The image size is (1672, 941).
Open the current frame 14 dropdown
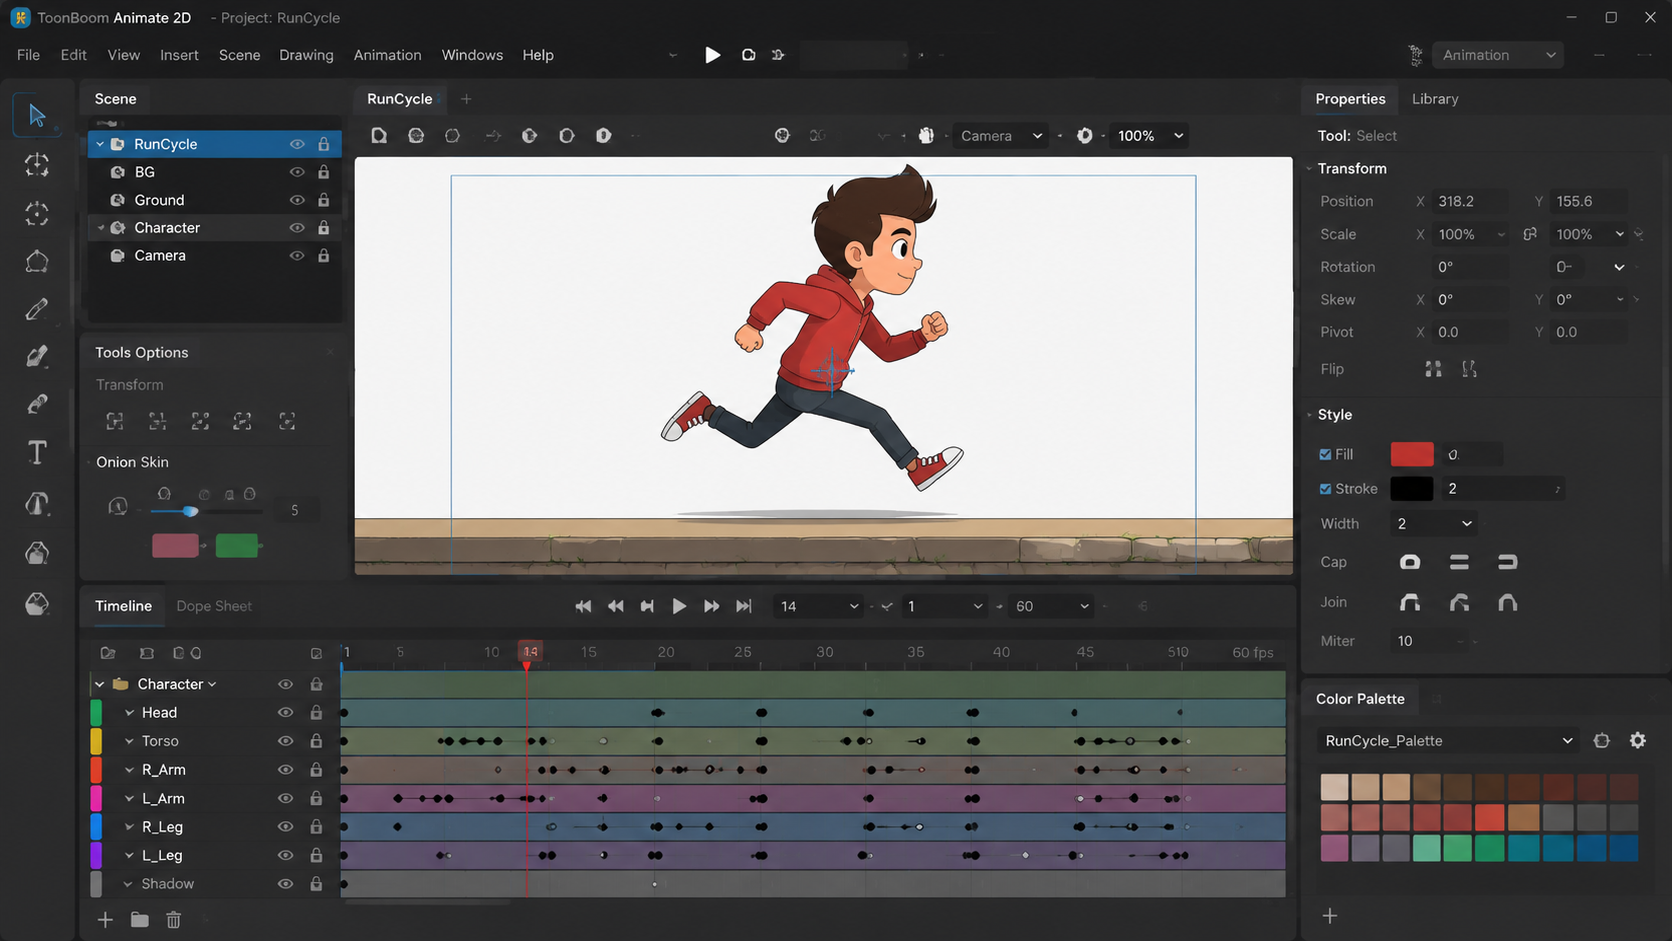[x=819, y=606]
